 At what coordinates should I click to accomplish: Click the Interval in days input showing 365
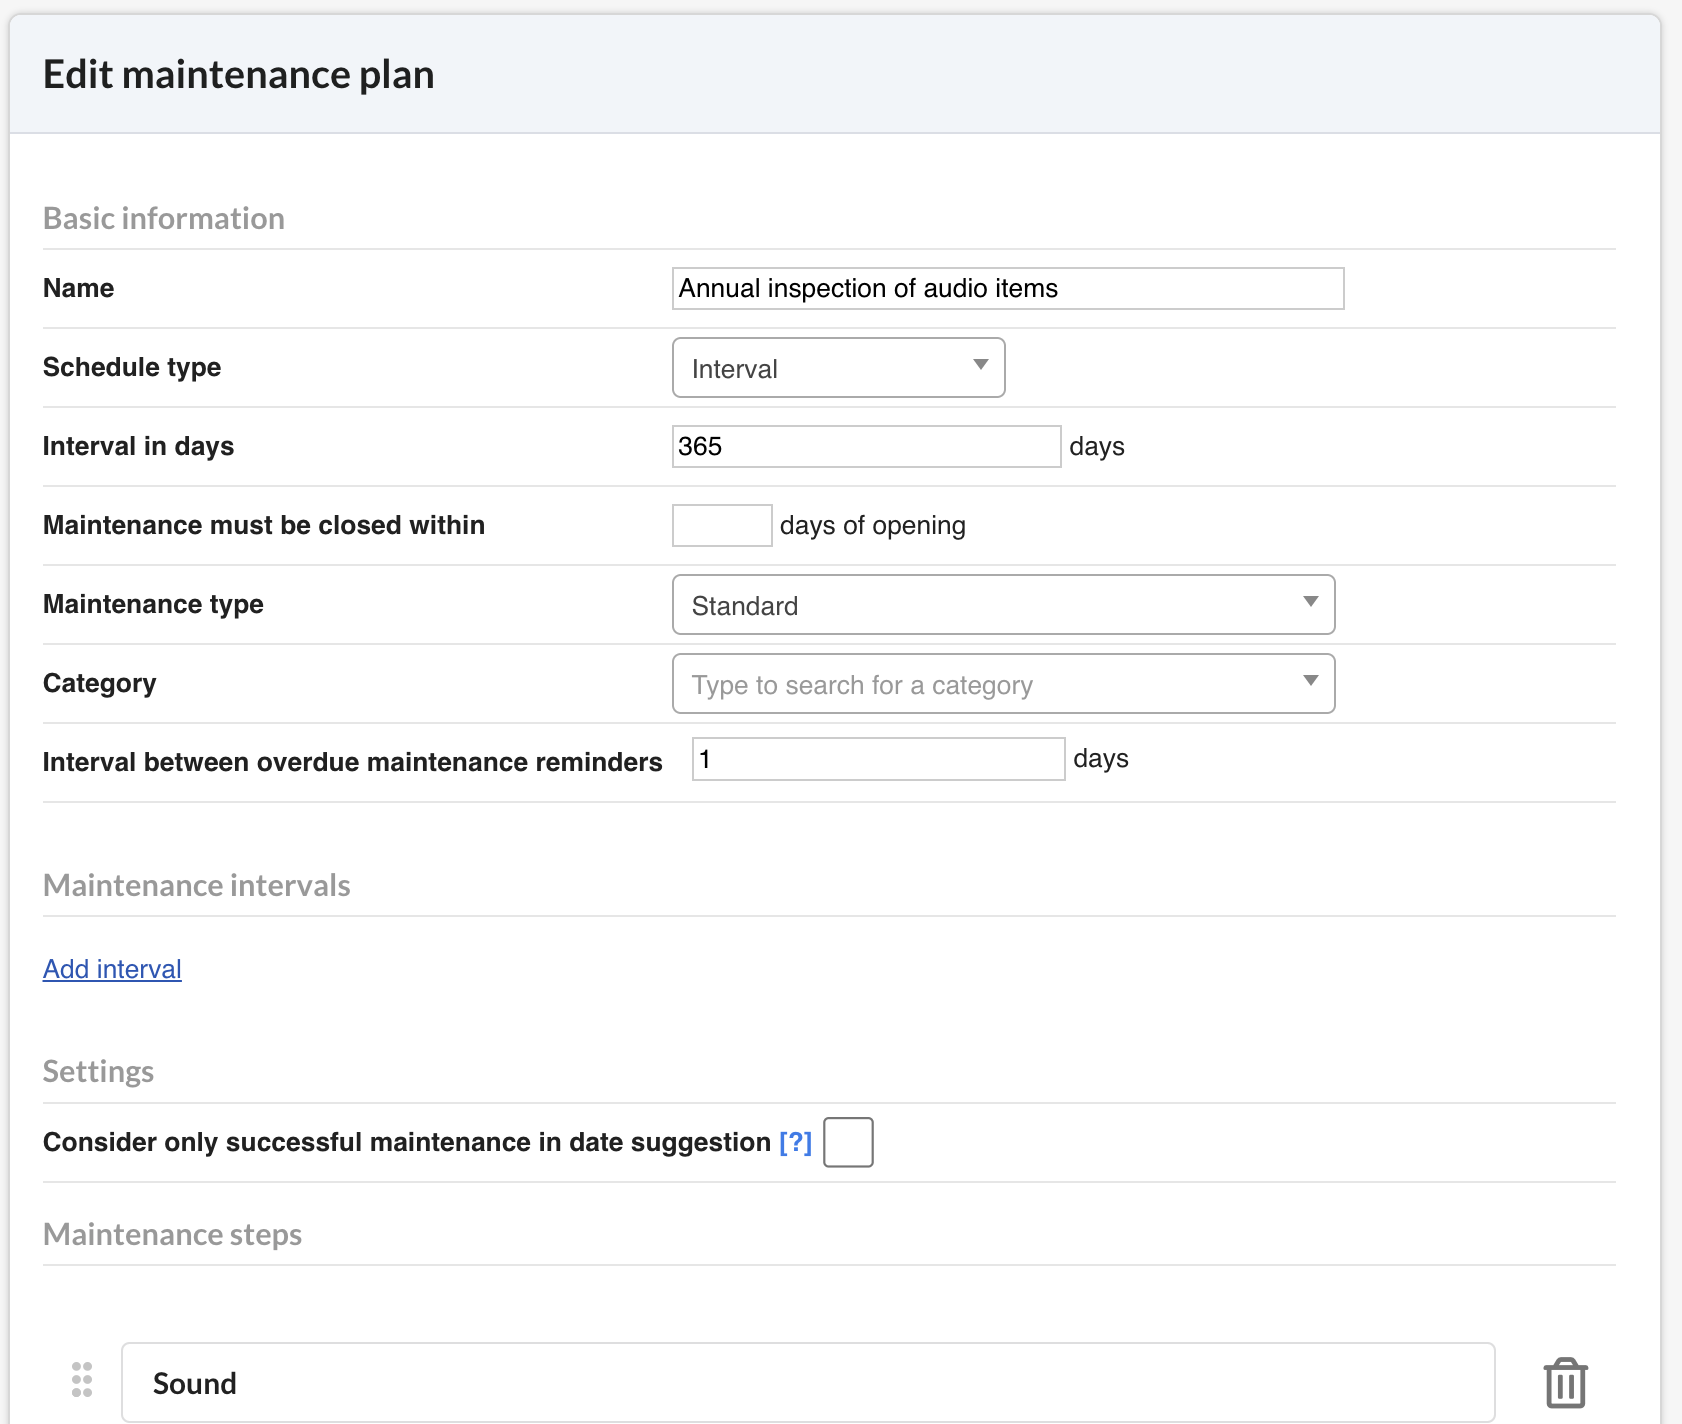click(x=865, y=446)
